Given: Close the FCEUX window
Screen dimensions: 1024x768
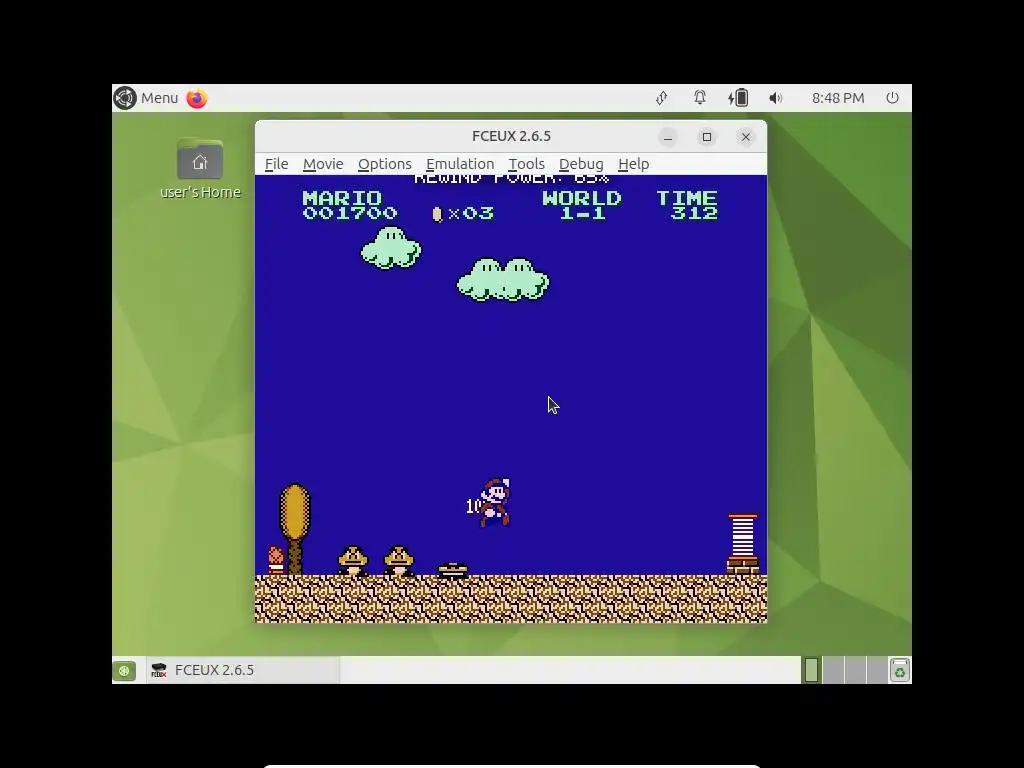Looking at the screenshot, I should 746,137.
